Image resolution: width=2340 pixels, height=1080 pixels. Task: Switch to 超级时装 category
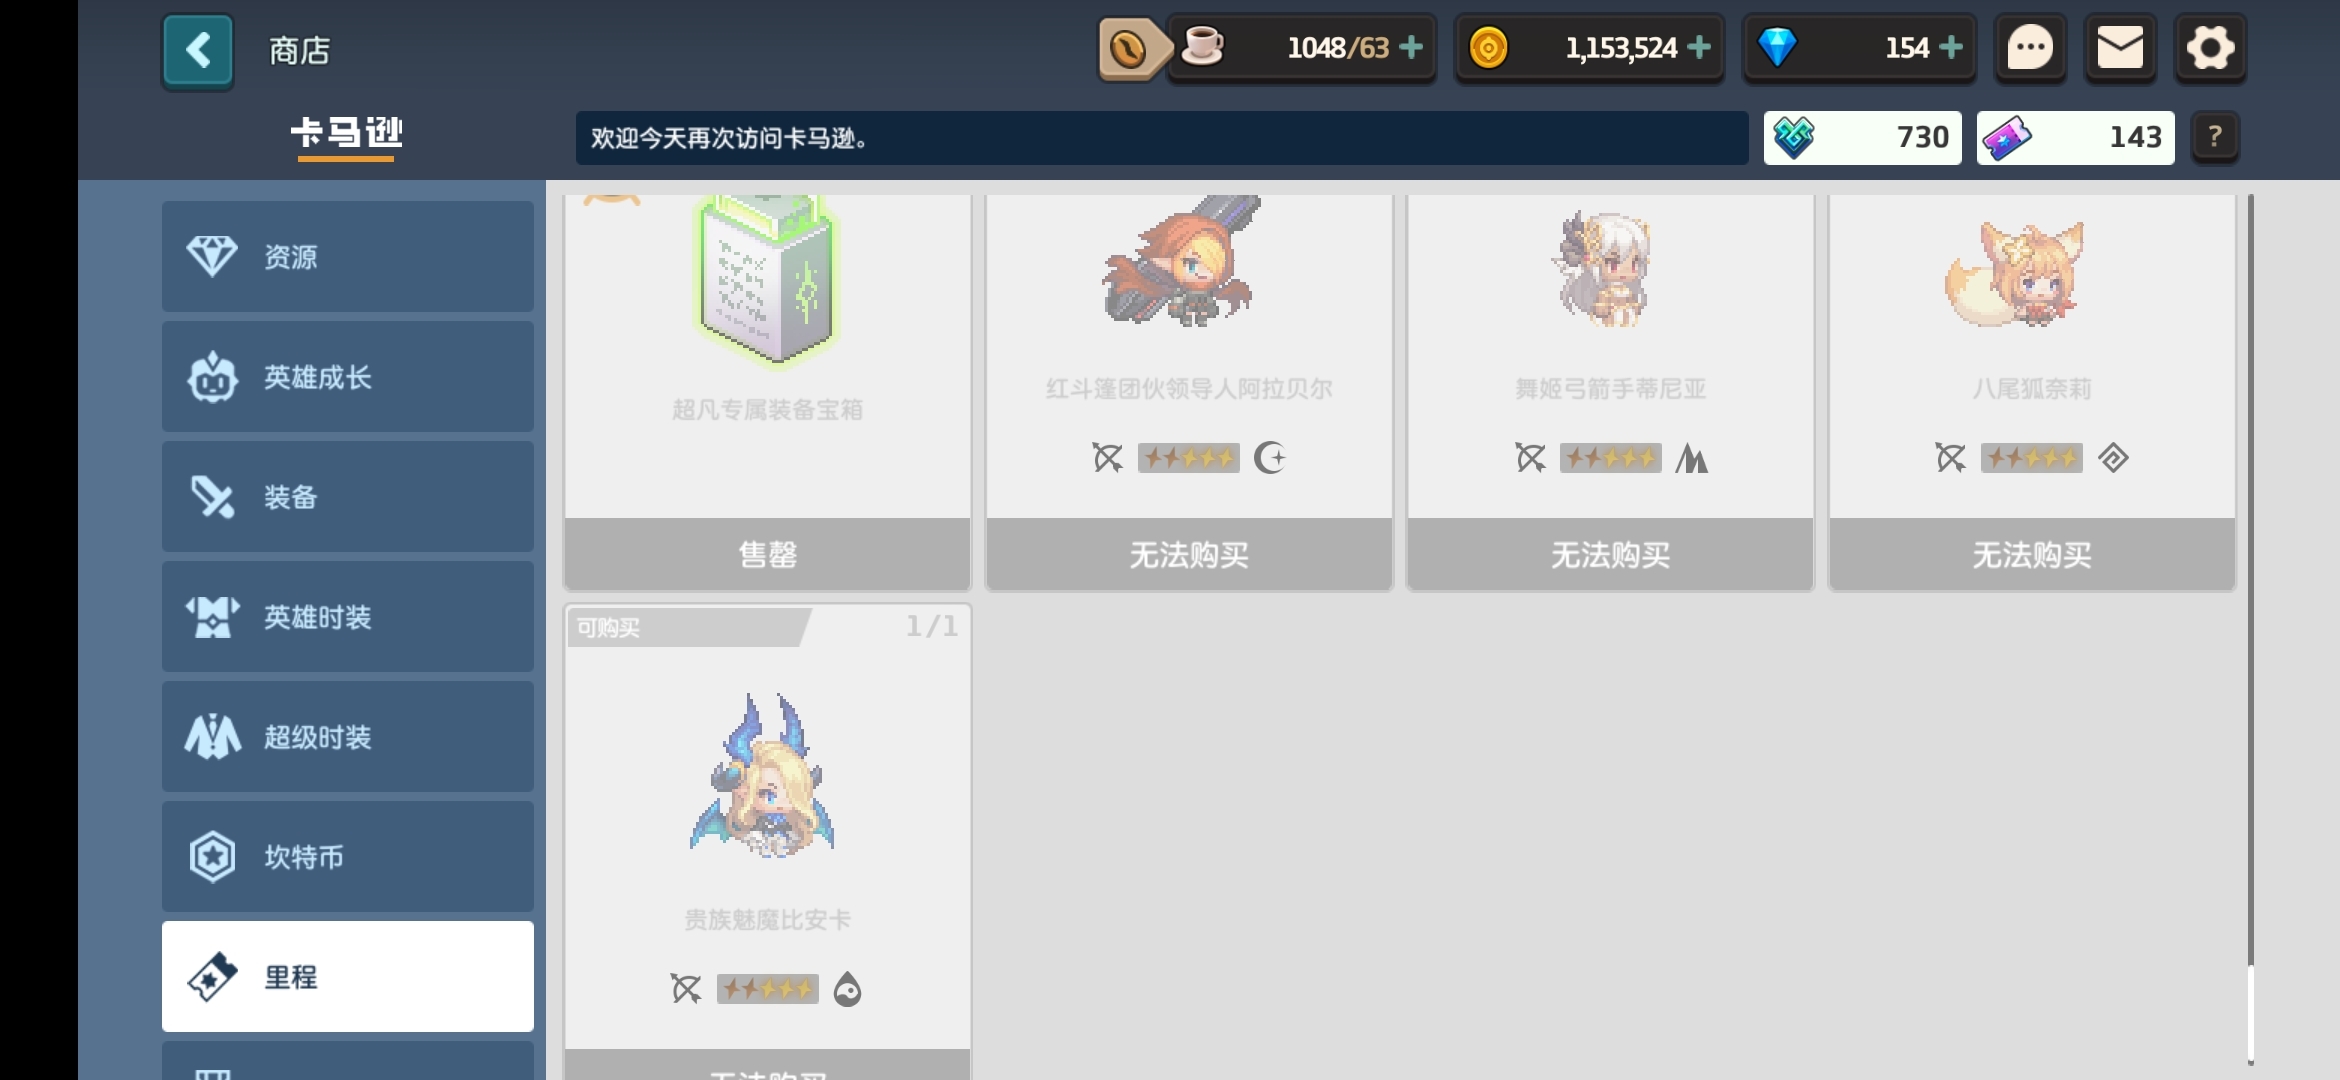(x=348, y=737)
